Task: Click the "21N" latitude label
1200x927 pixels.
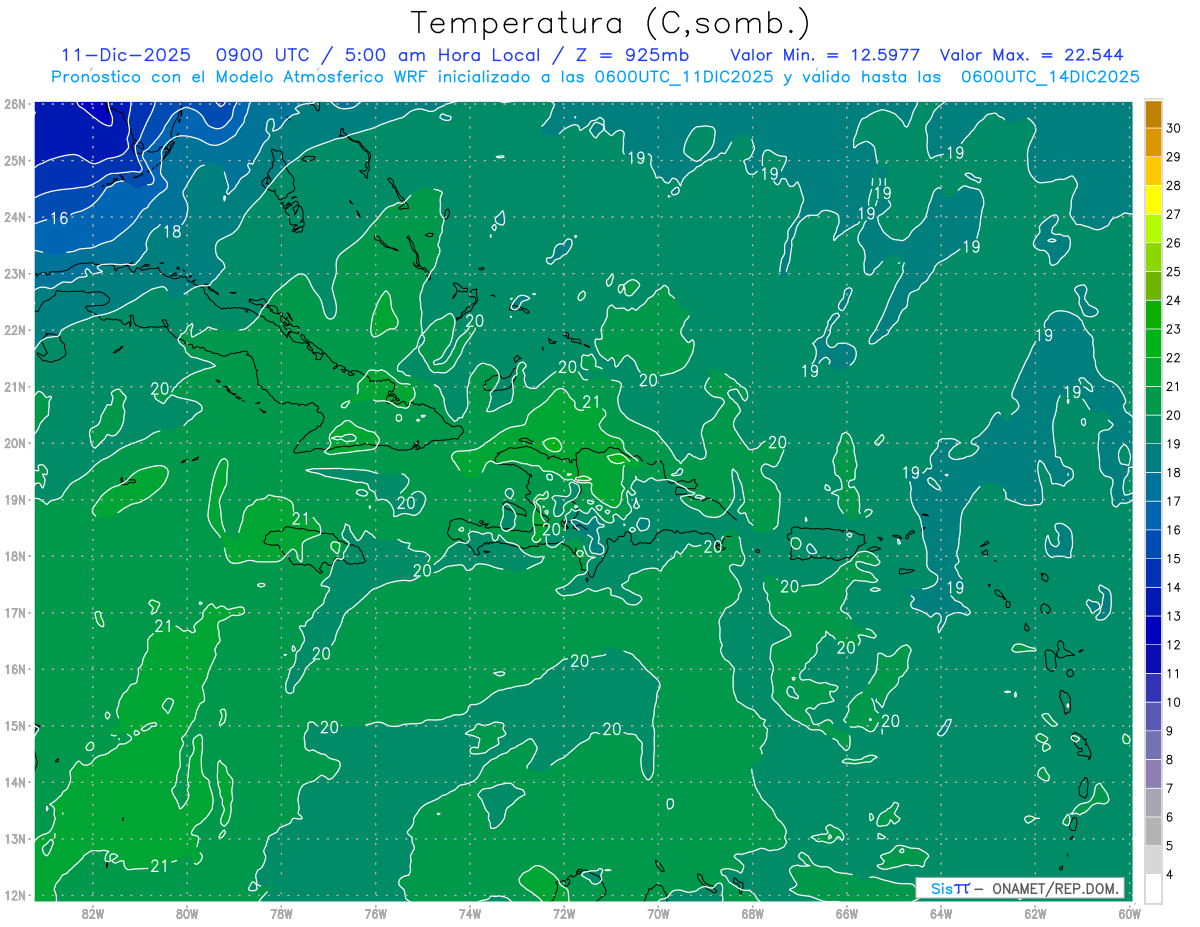Action: [x=15, y=387]
